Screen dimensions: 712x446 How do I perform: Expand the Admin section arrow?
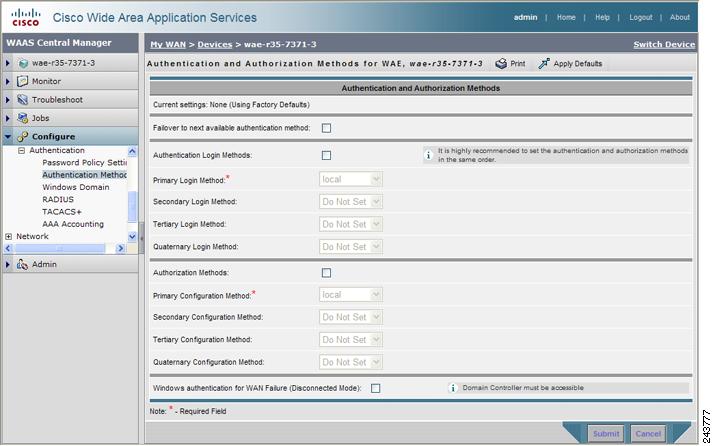coord(7,264)
